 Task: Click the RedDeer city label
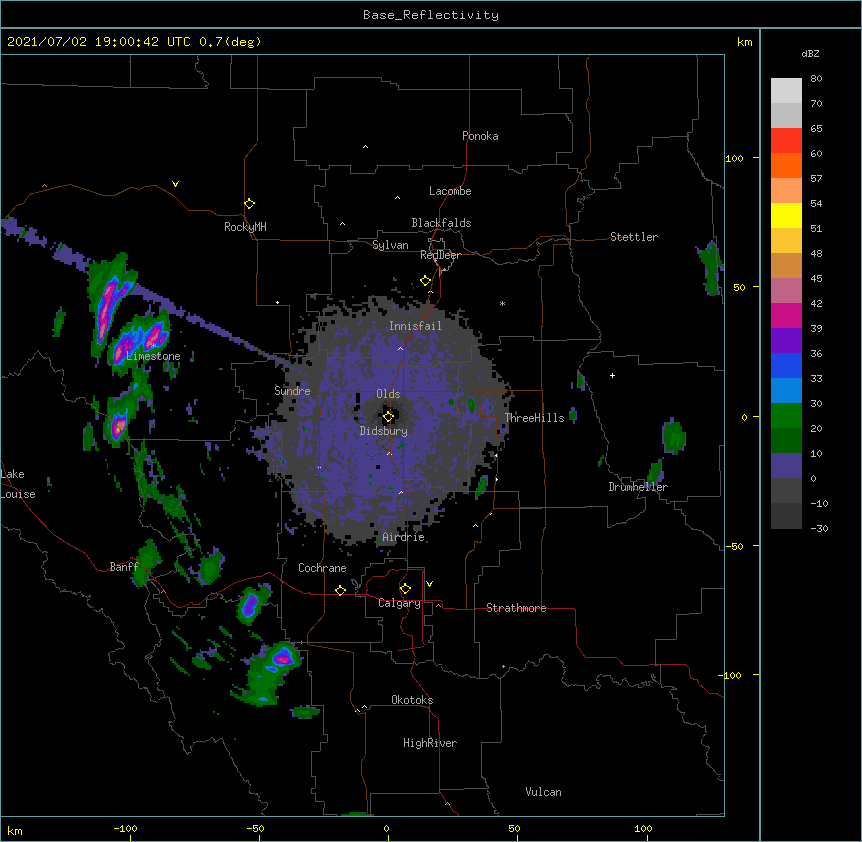(x=440, y=255)
